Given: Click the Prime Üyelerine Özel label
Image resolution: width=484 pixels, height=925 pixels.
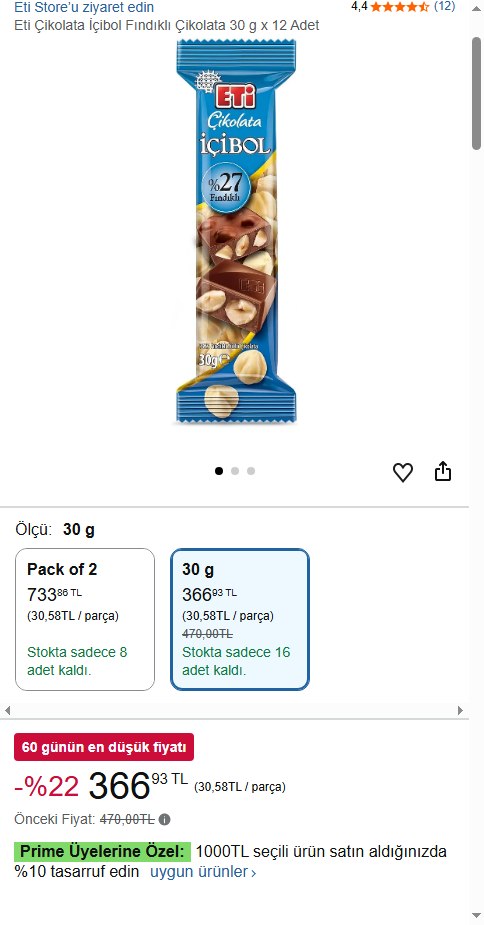Looking at the screenshot, I should point(103,852).
